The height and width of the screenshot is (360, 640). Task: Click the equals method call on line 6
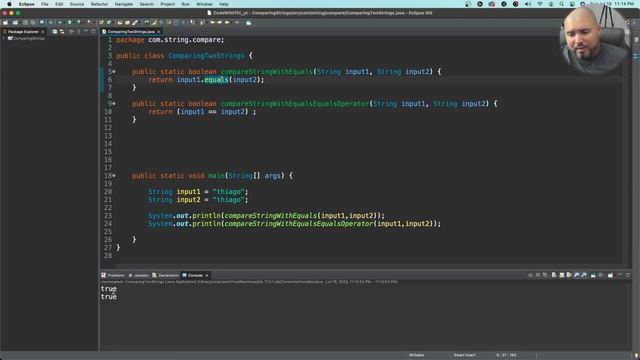click(x=216, y=80)
